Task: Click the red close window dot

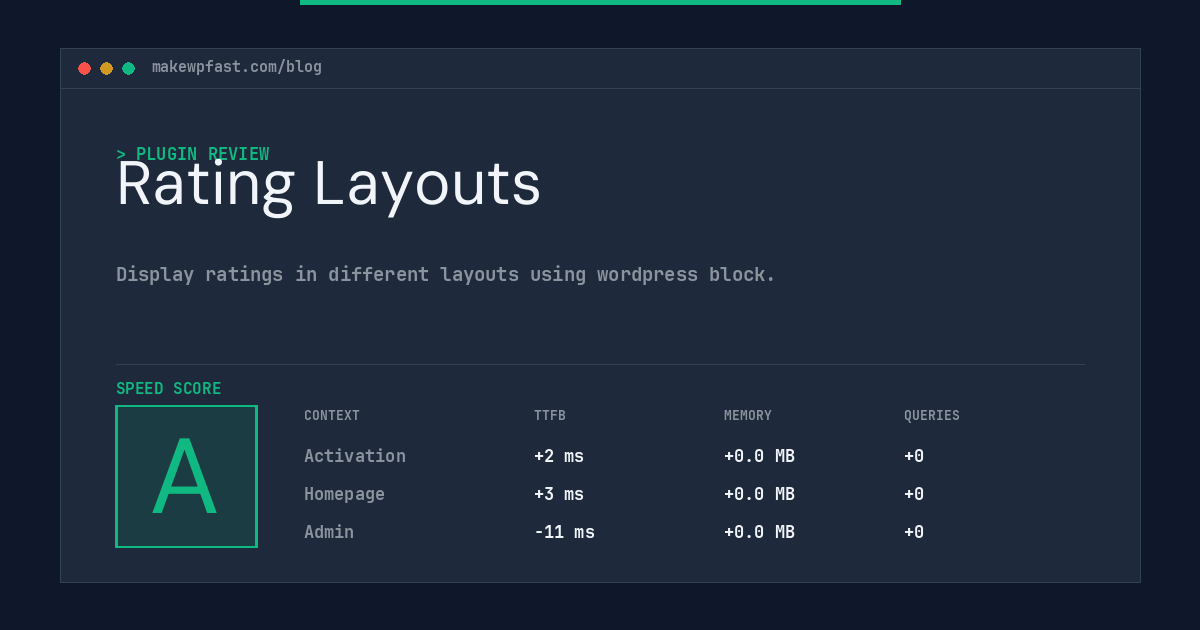Action: (84, 68)
